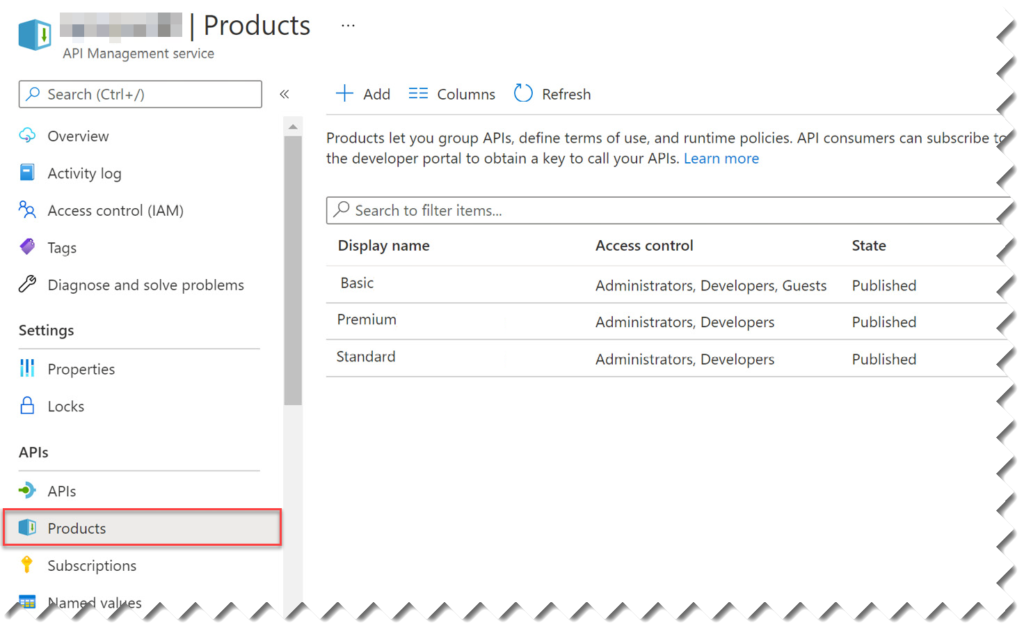Open Columns to customize the table
The image size is (1024, 630).
click(x=451, y=93)
